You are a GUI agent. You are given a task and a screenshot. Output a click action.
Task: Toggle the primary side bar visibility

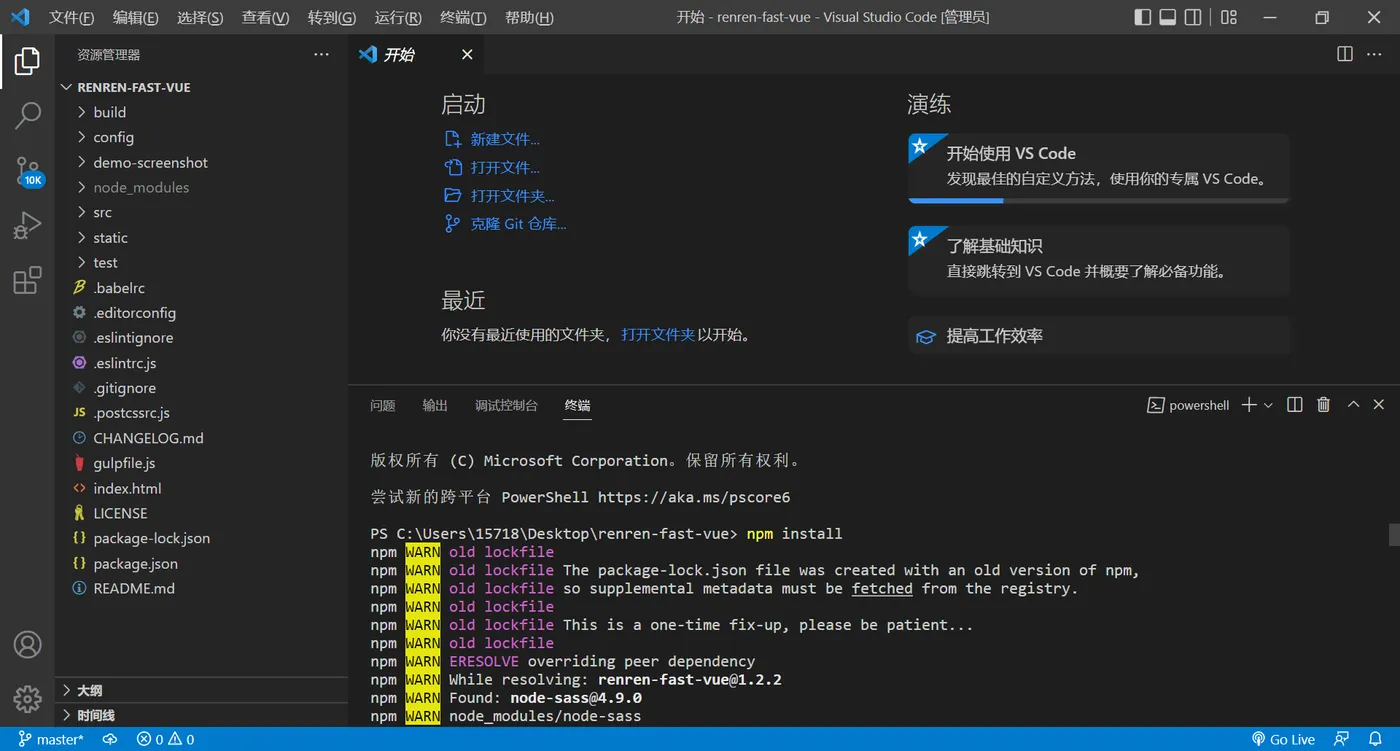1143,17
